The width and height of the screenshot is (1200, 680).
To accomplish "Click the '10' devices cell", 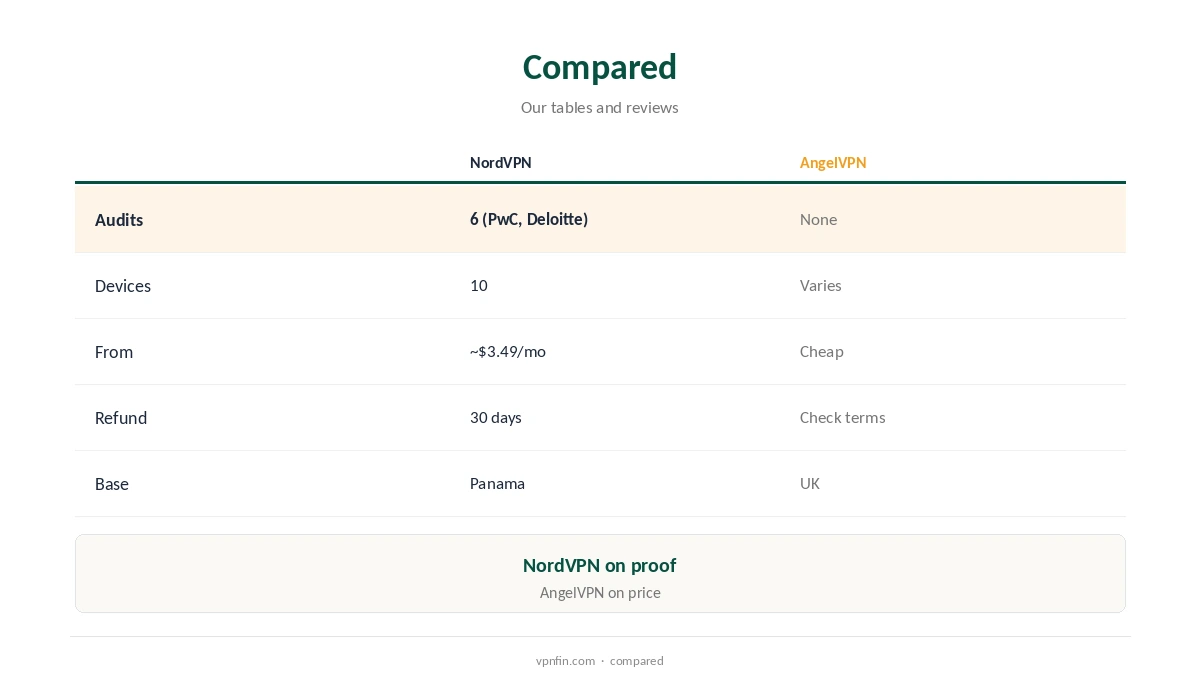I will click(x=479, y=285).
